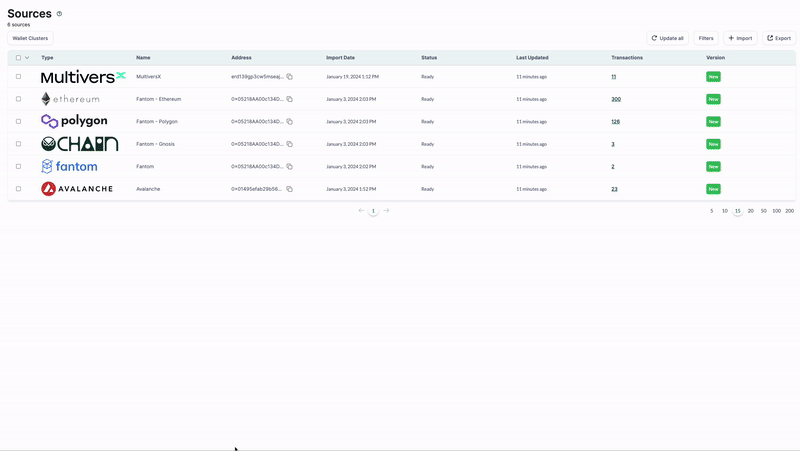Copy the Avalanche address
This screenshot has height=451, width=800.
[x=289, y=189]
